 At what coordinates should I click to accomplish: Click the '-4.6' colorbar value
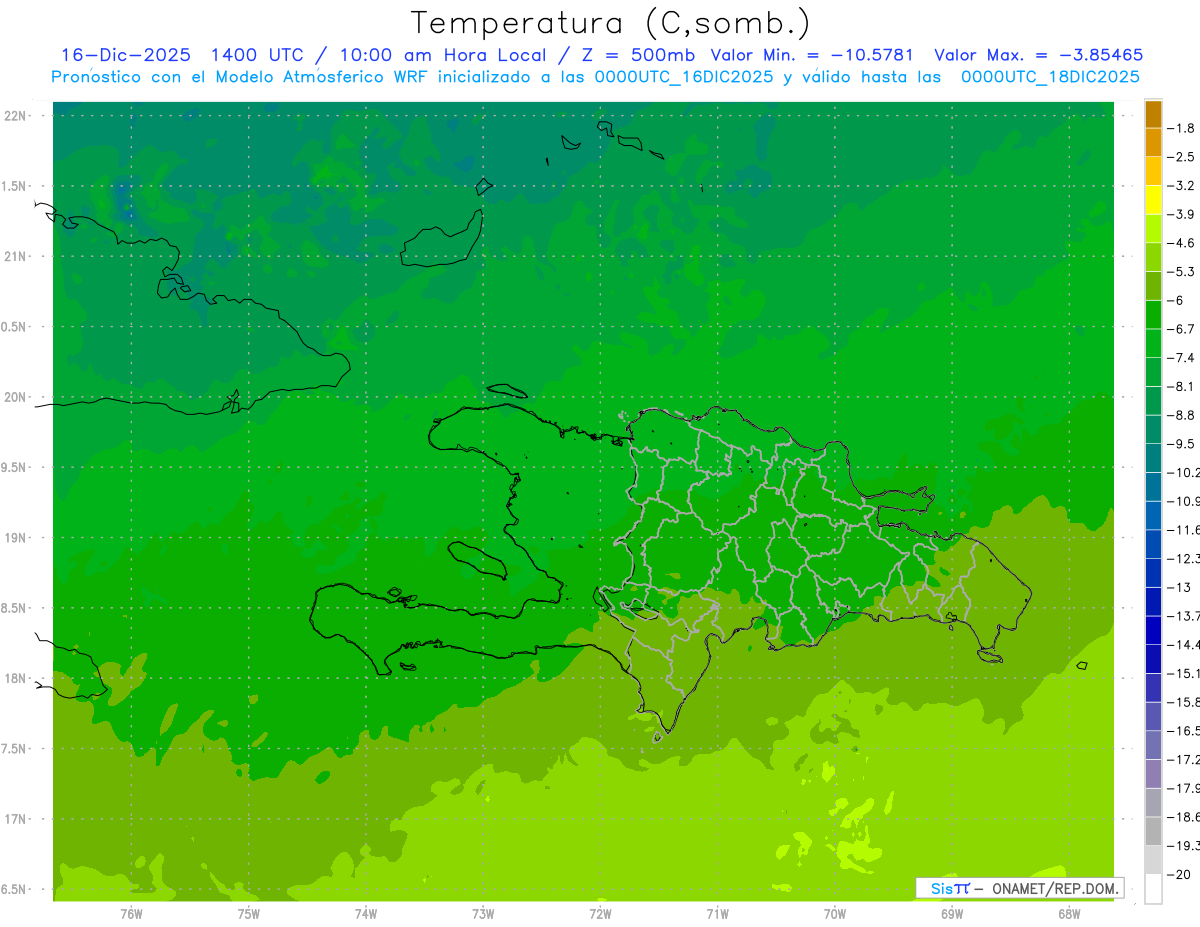[1183, 243]
